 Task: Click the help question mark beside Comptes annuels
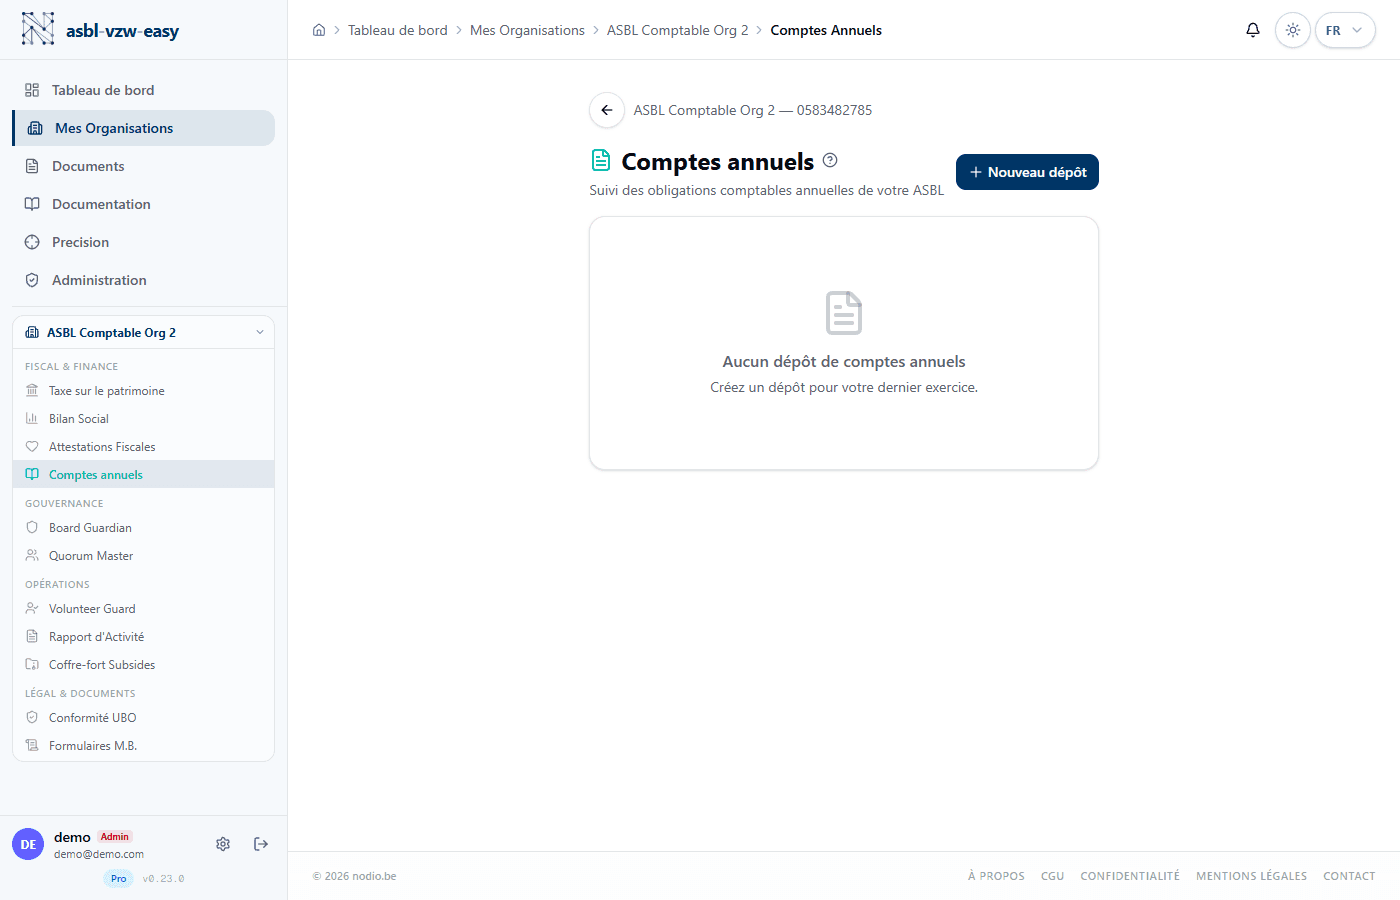[x=830, y=160]
